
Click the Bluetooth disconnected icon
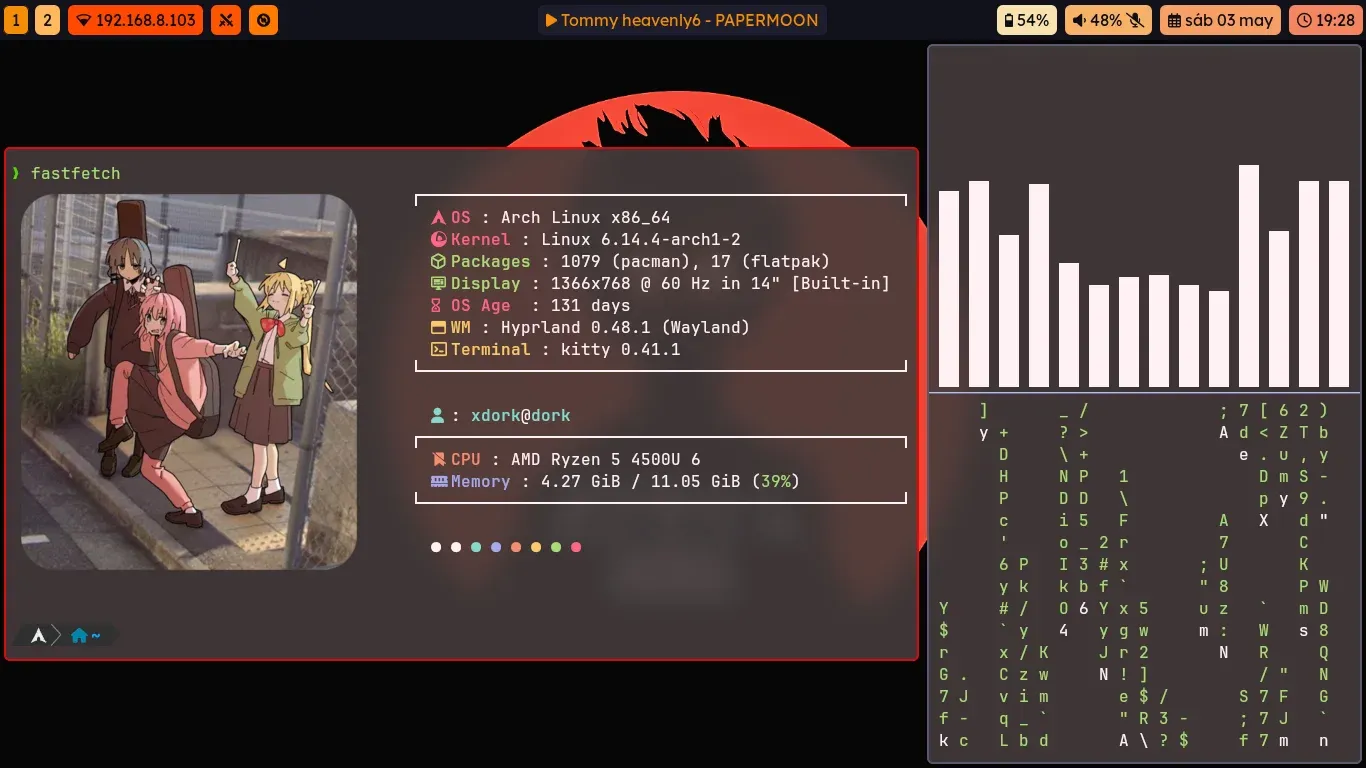(x=225, y=20)
